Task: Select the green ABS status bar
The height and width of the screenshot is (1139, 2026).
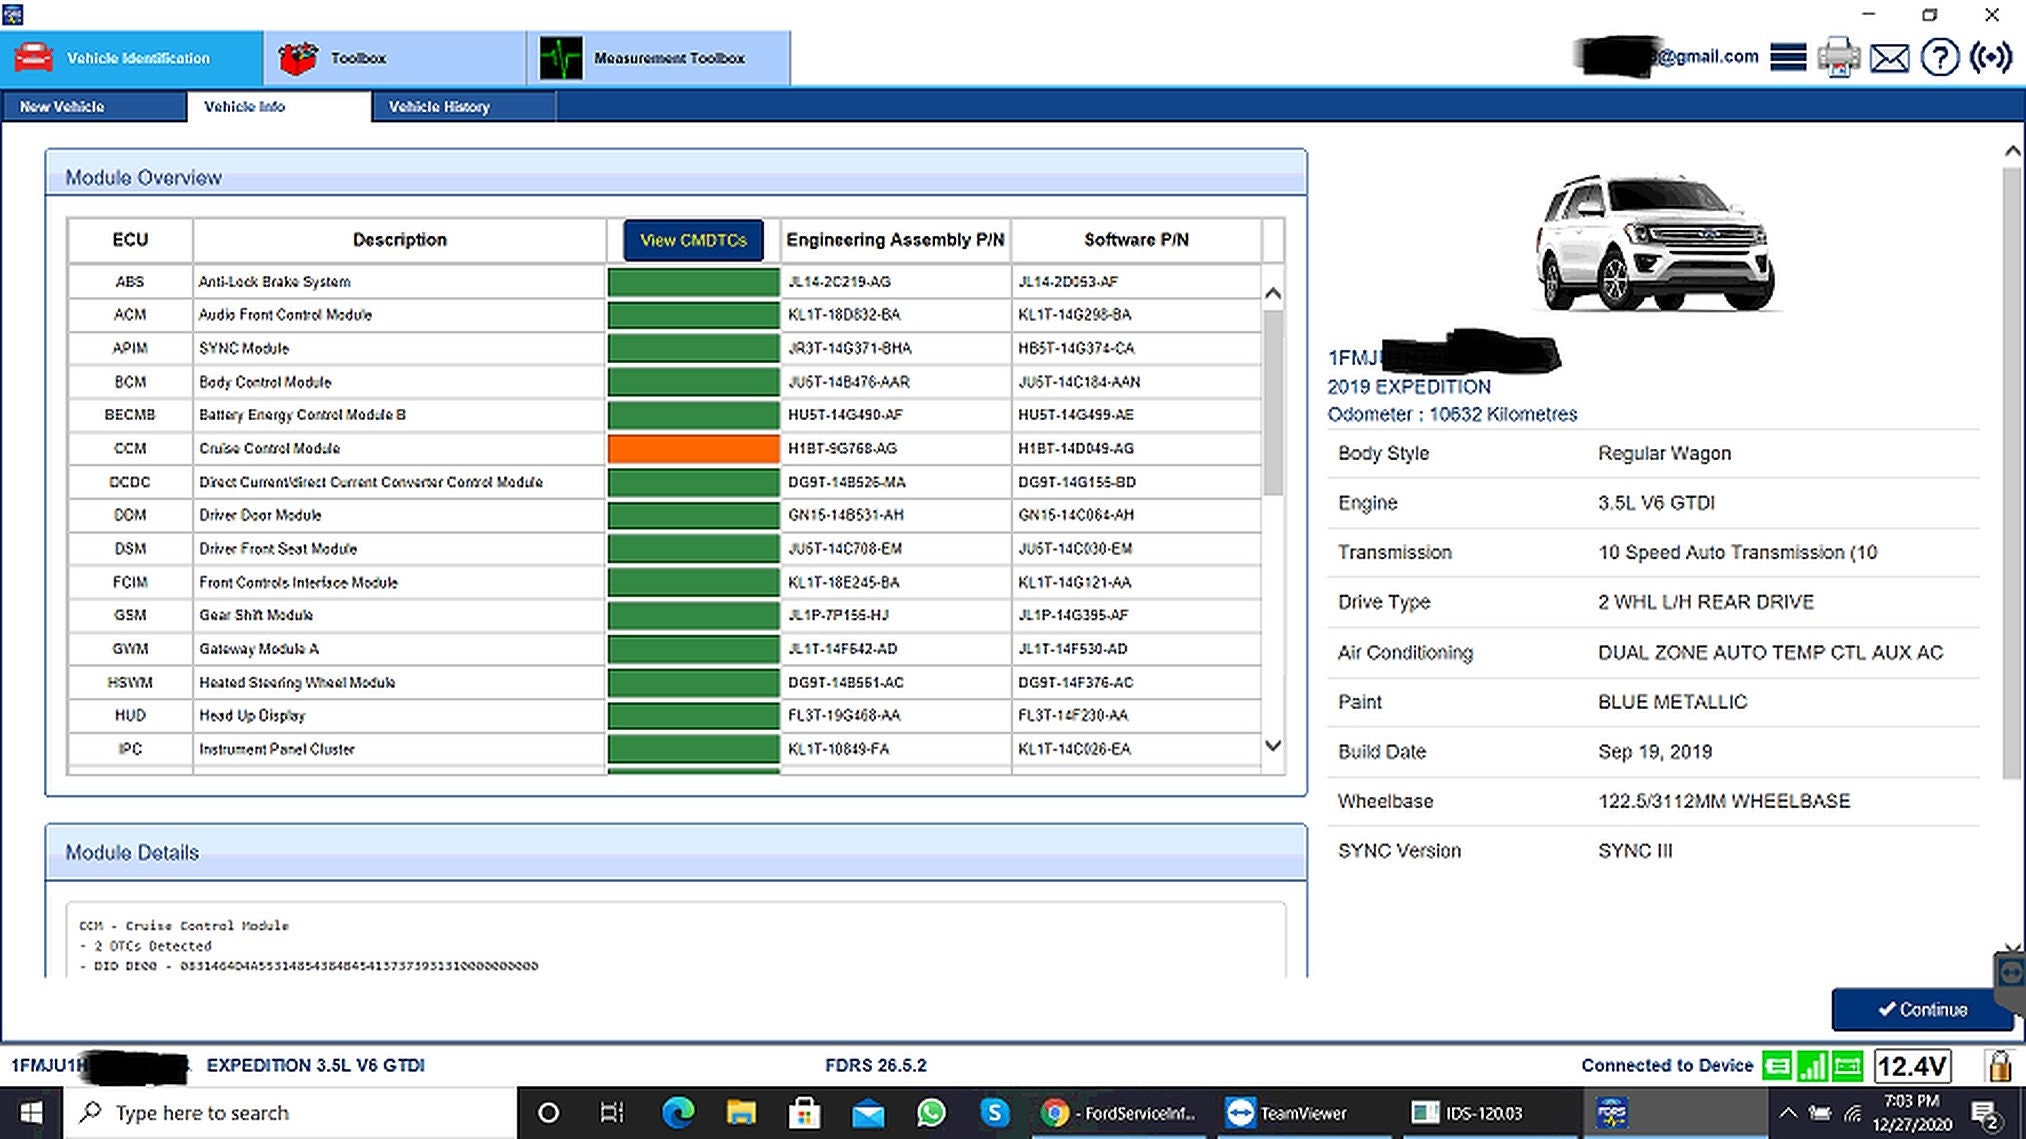Action: click(x=693, y=282)
